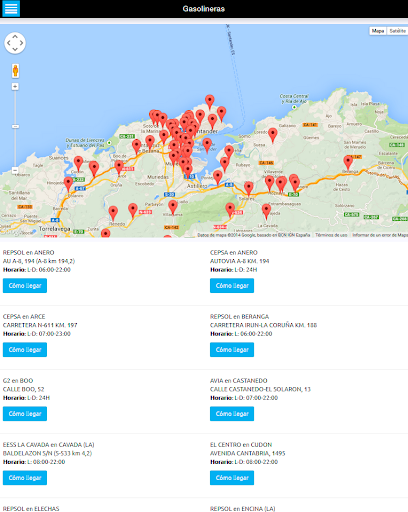Click the map zoom slider handle
The image size is (408, 512).
click(15, 127)
